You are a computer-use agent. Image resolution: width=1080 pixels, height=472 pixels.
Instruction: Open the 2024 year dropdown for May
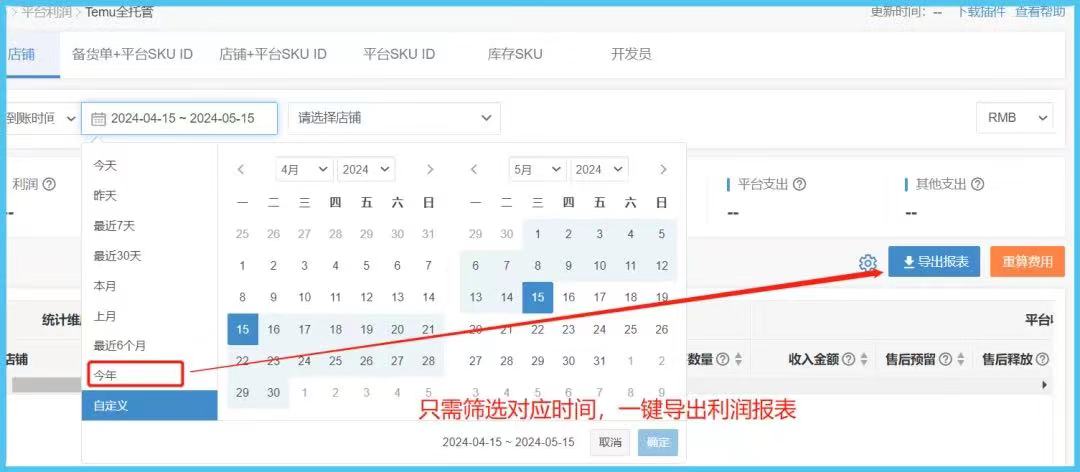pyautogui.click(x=599, y=170)
